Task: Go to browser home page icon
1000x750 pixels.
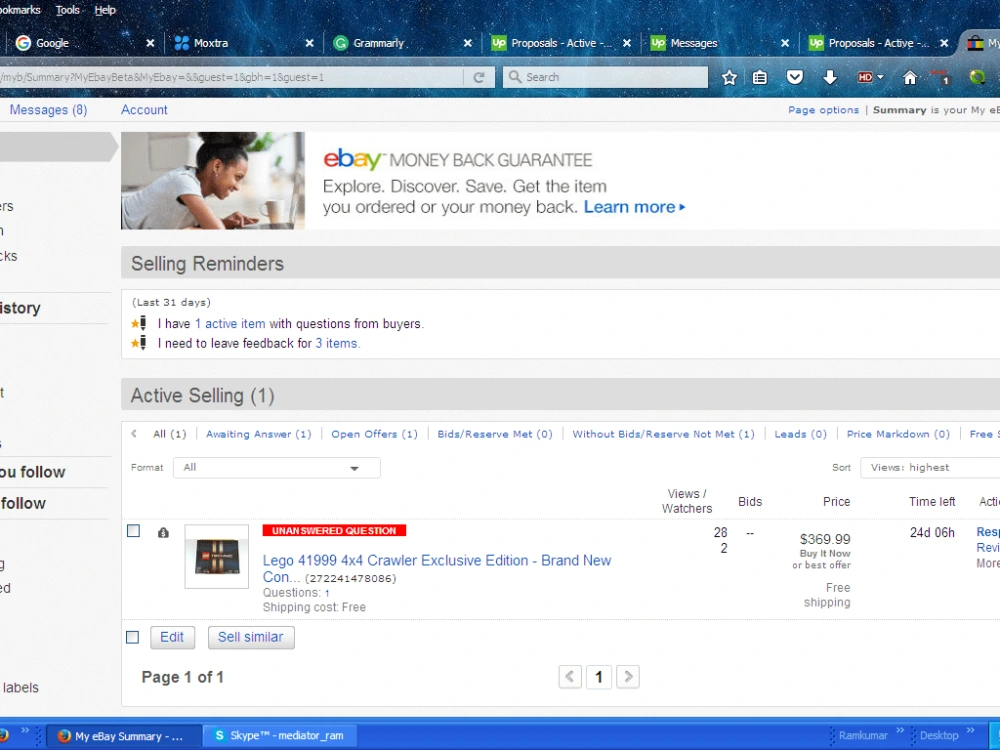Action: [x=910, y=77]
